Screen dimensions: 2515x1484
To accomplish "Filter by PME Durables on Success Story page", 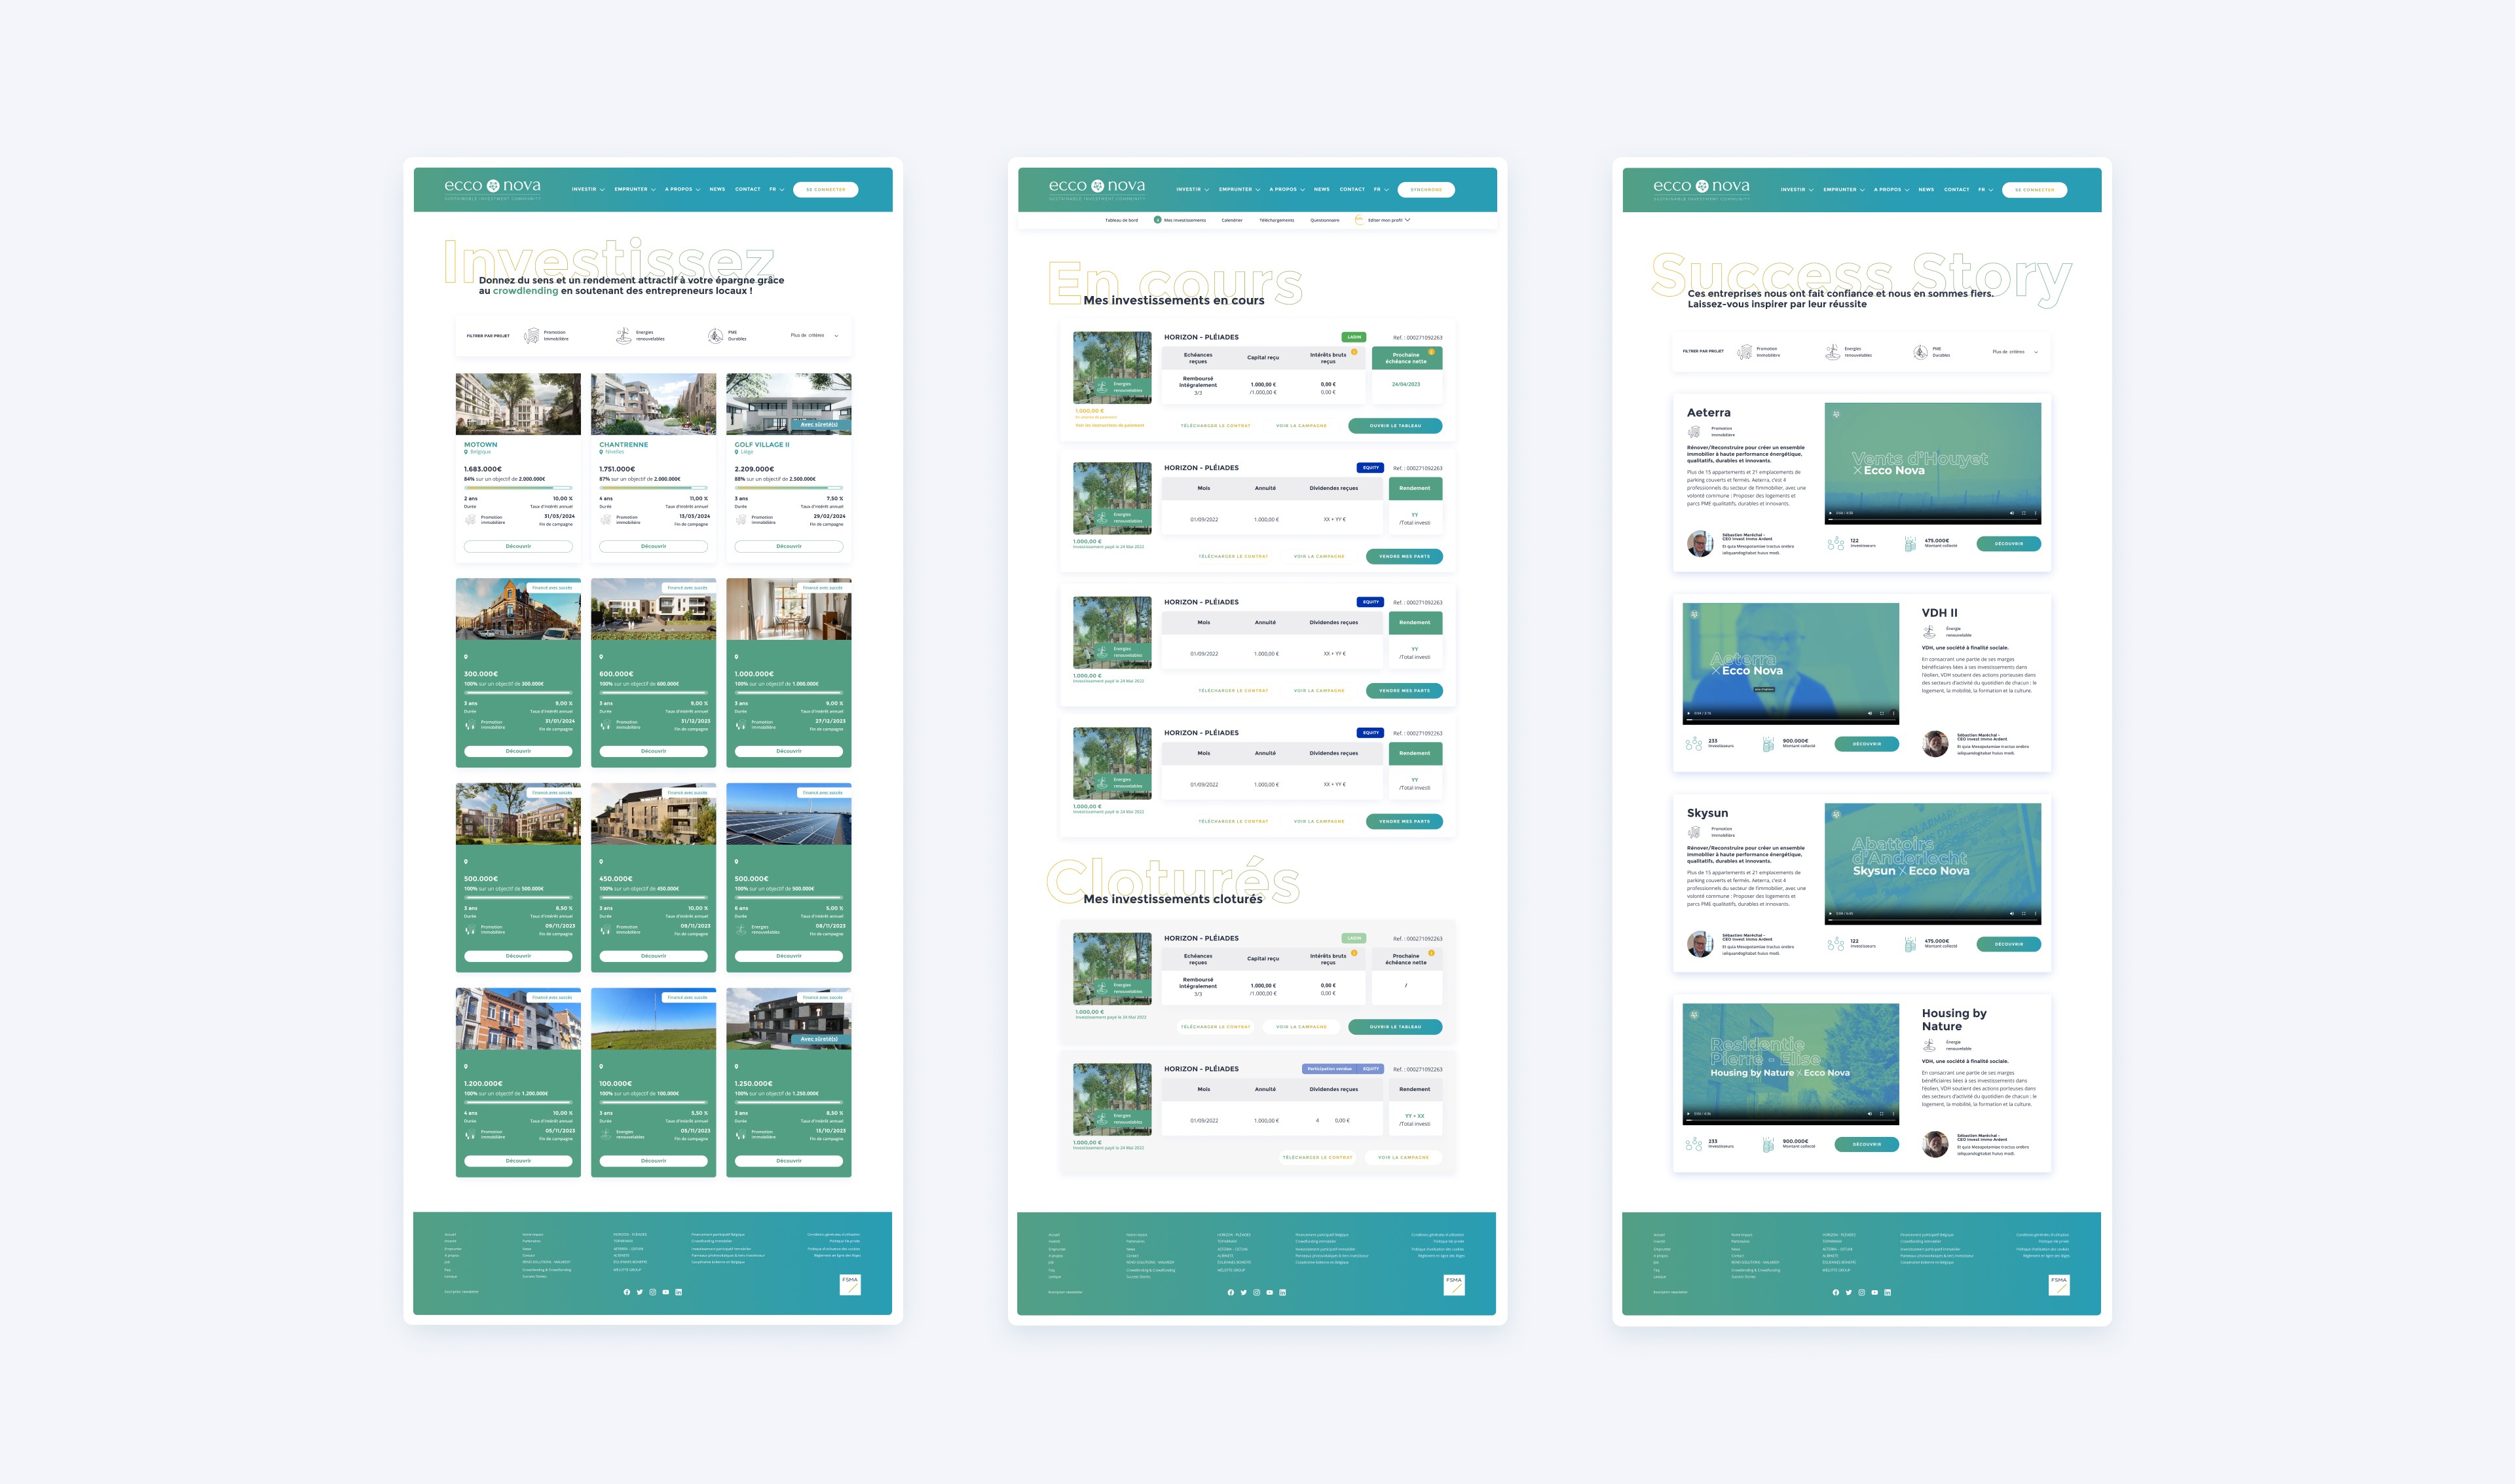I will [x=1932, y=352].
